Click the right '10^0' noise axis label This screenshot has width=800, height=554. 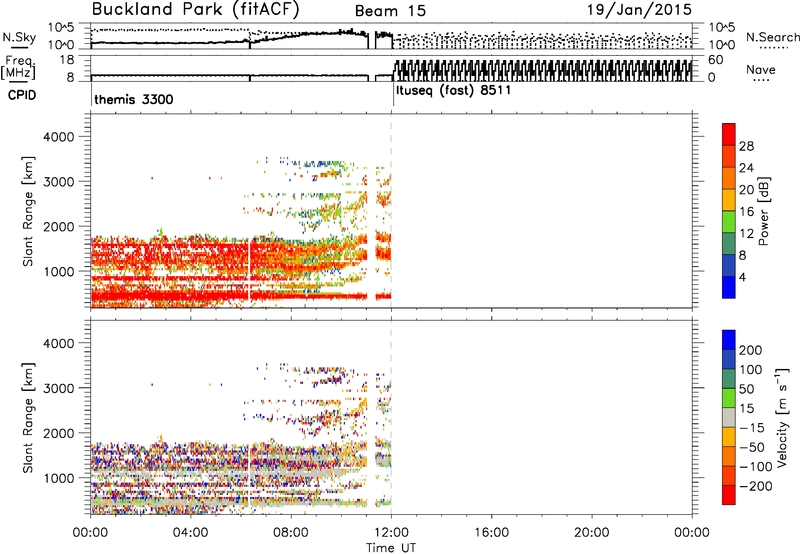click(721, 45)
